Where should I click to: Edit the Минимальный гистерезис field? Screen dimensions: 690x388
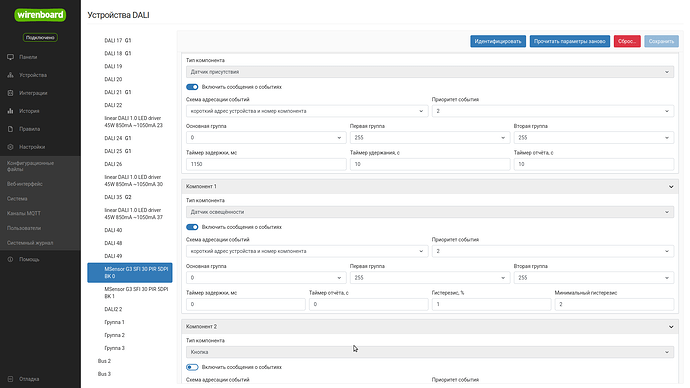point(614,304)
